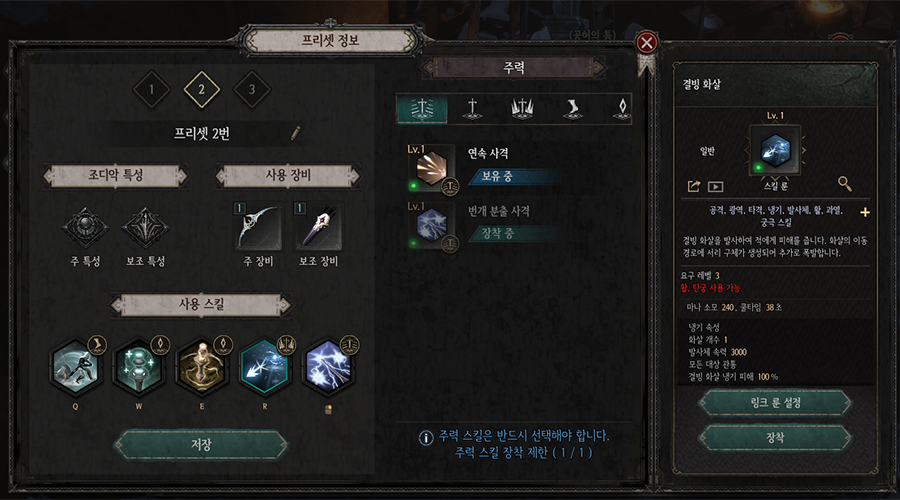Play the skill preview video icon
This screenshot has height=500, width=900.
point(715,187)
